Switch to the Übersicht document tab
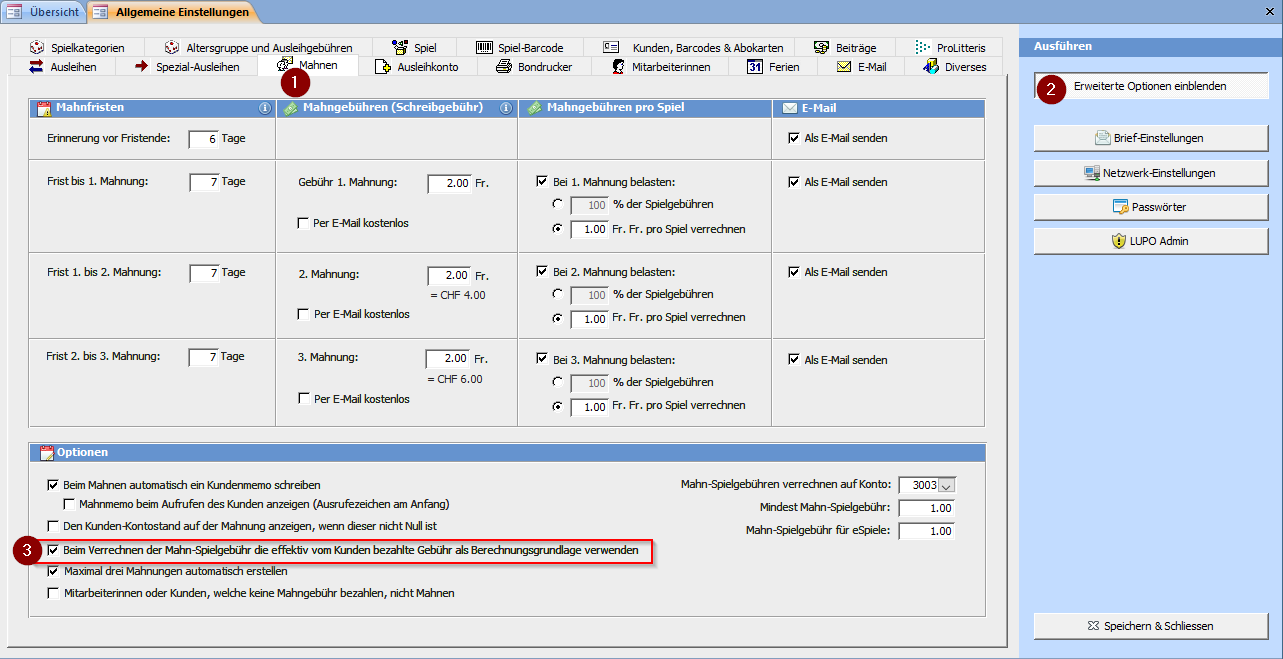This screenshot has width=1283, height=659. coord(43,12)
